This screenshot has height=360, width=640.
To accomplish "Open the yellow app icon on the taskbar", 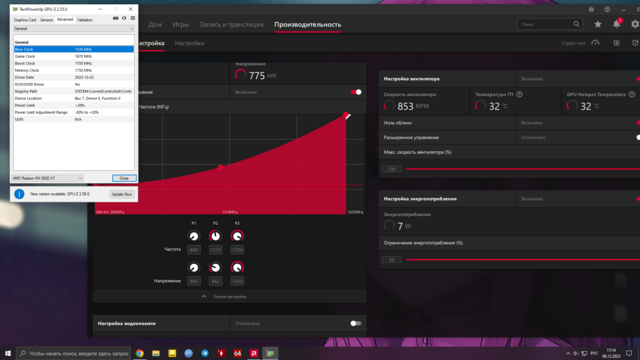I will [x=172, y=353].
